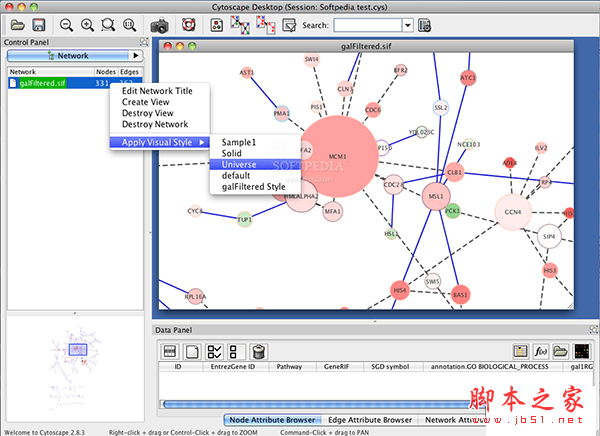Apply the galFiltered Style
600x436 pixels.
[x=254, y=186]
